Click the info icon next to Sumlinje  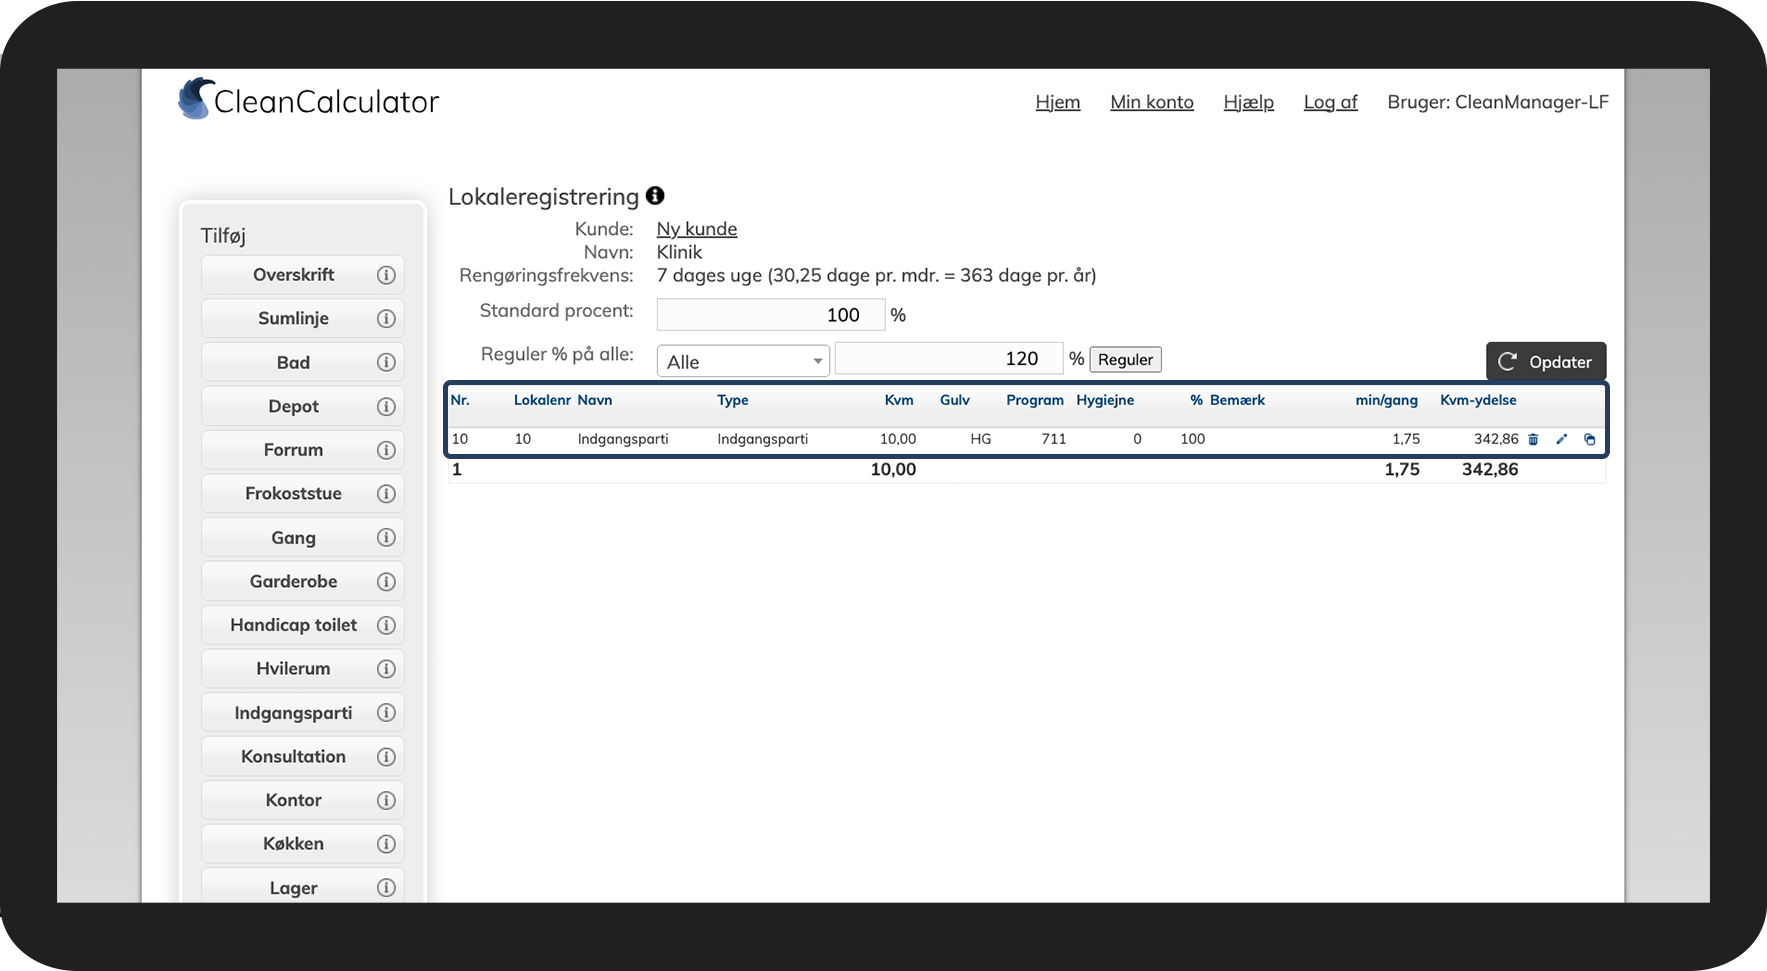coord(386,319)
